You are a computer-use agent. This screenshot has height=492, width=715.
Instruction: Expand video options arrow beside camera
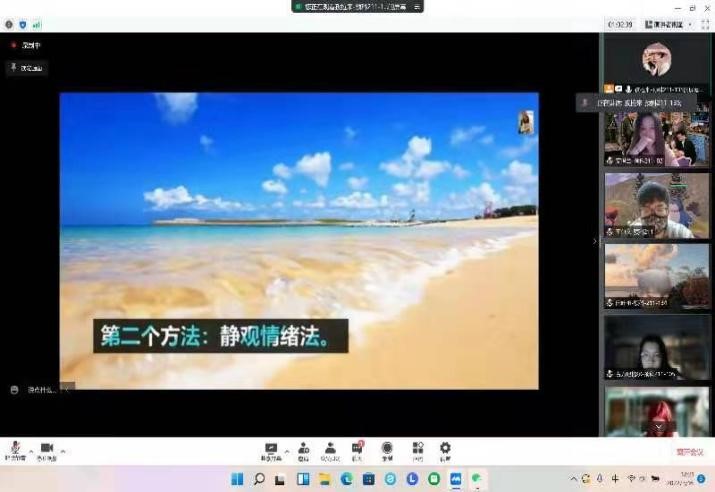point(63,451)
